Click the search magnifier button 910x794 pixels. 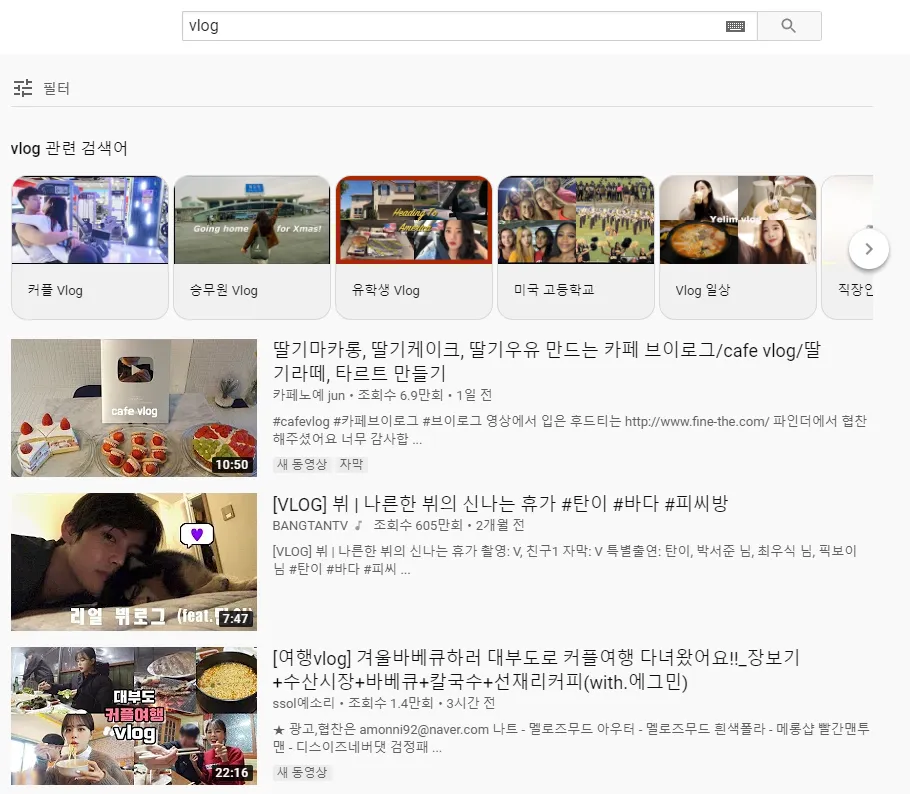tap(789, 26)
